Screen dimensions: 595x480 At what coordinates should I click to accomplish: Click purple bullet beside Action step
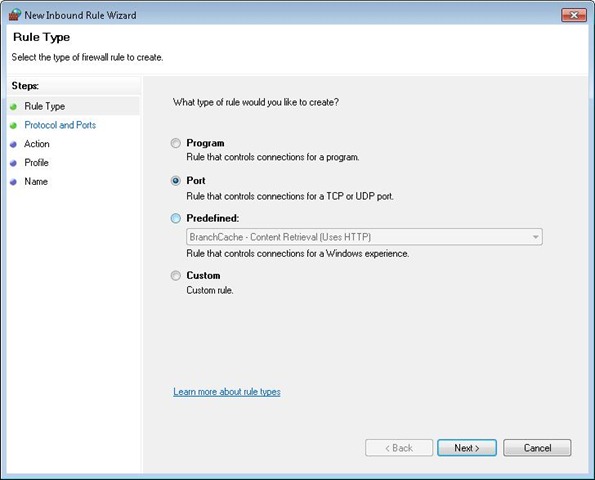[14, 145]
